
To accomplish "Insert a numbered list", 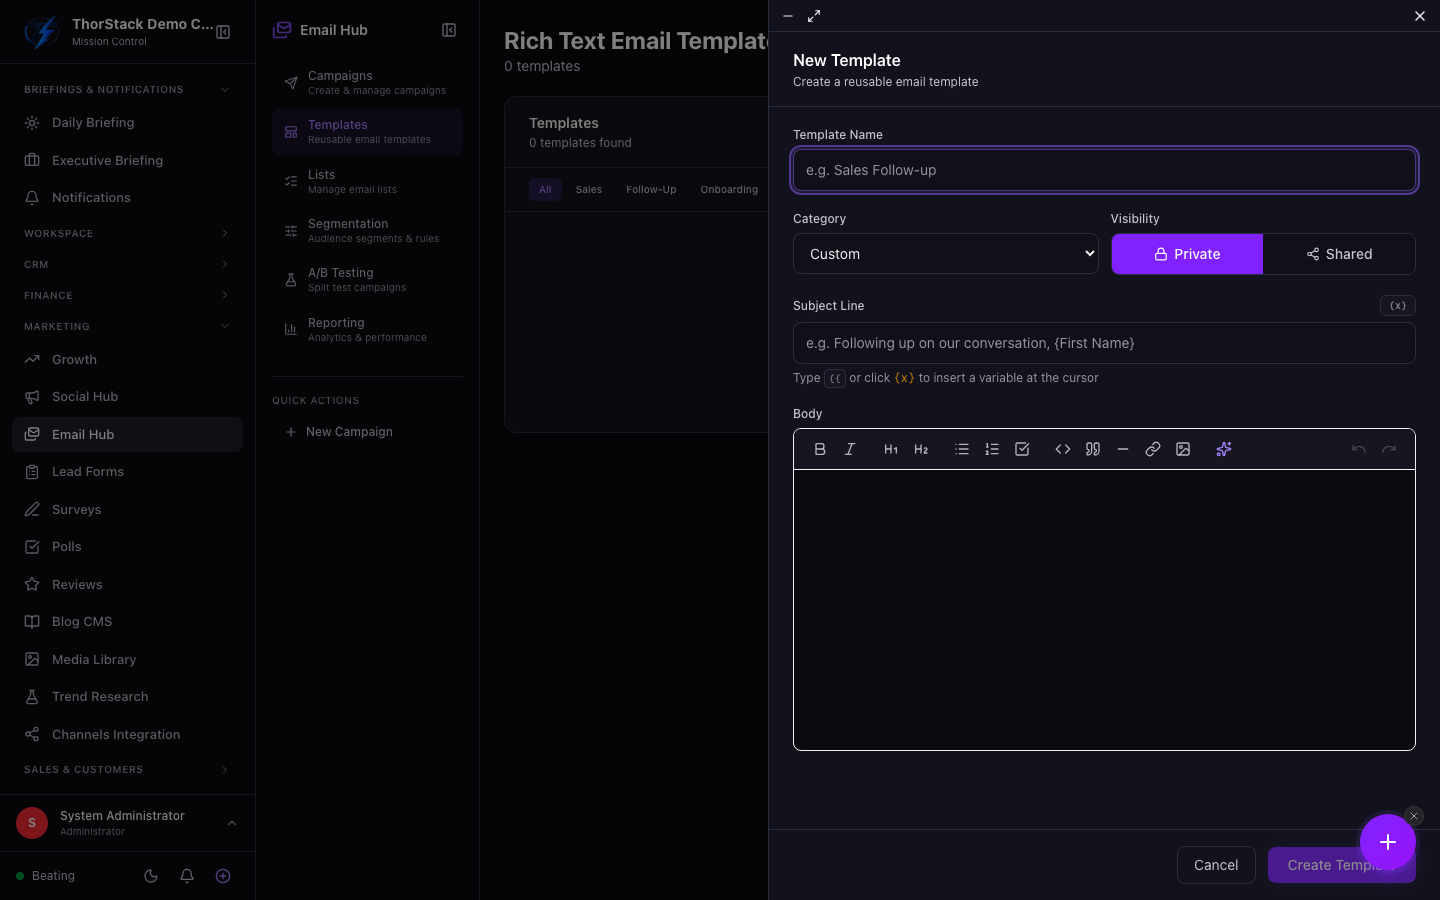I will tap(992, 449).
